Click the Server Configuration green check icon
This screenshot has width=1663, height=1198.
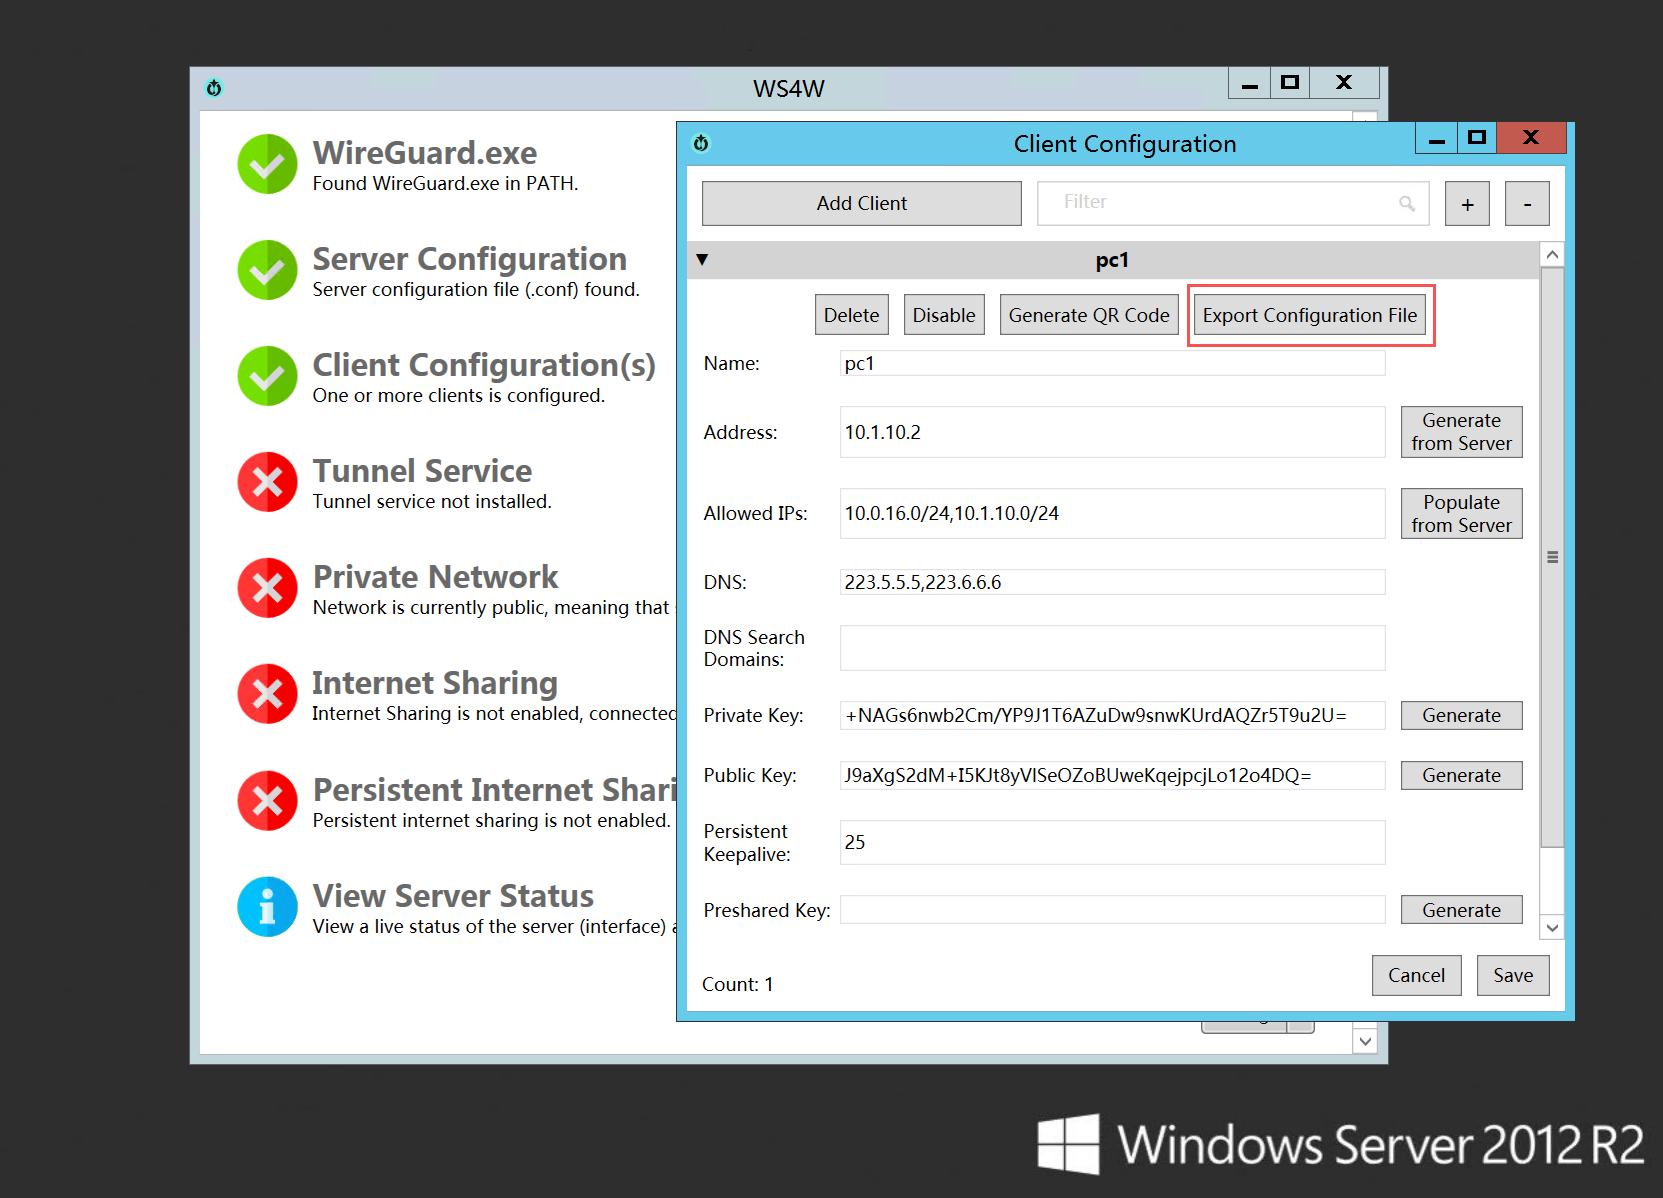[x=267, y=270]
